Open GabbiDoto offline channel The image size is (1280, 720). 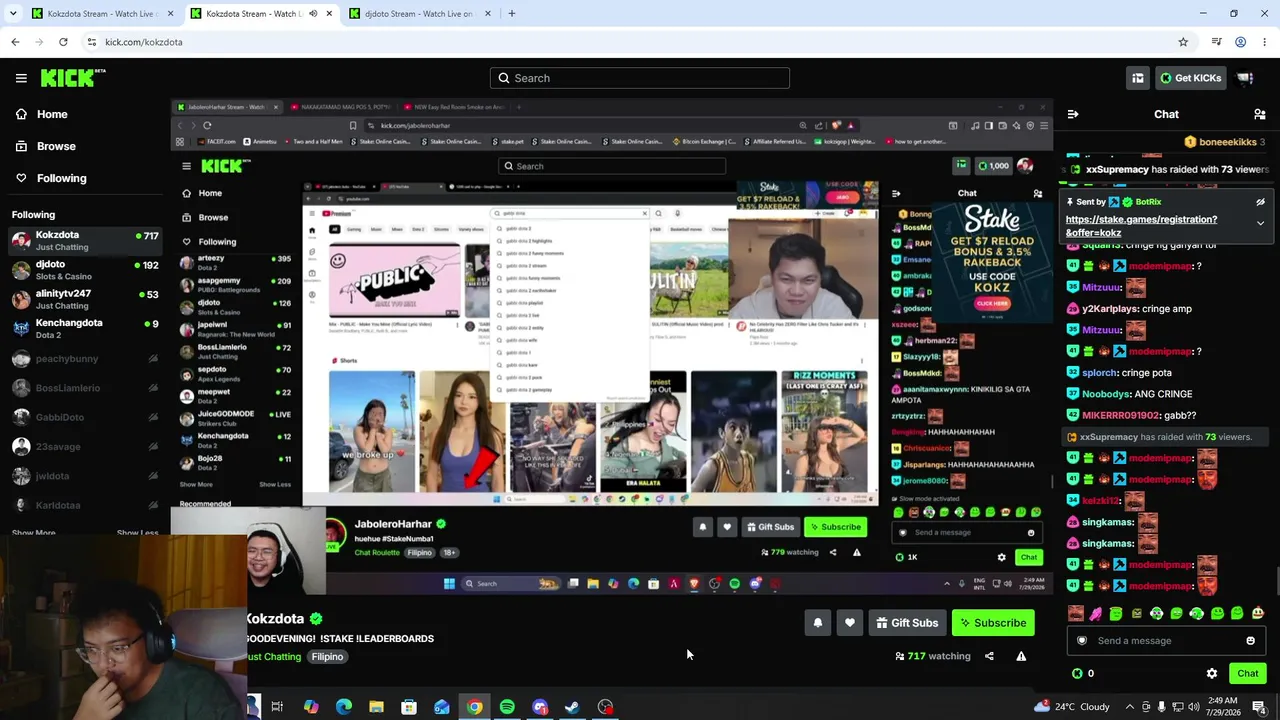[x=85, y=417]
